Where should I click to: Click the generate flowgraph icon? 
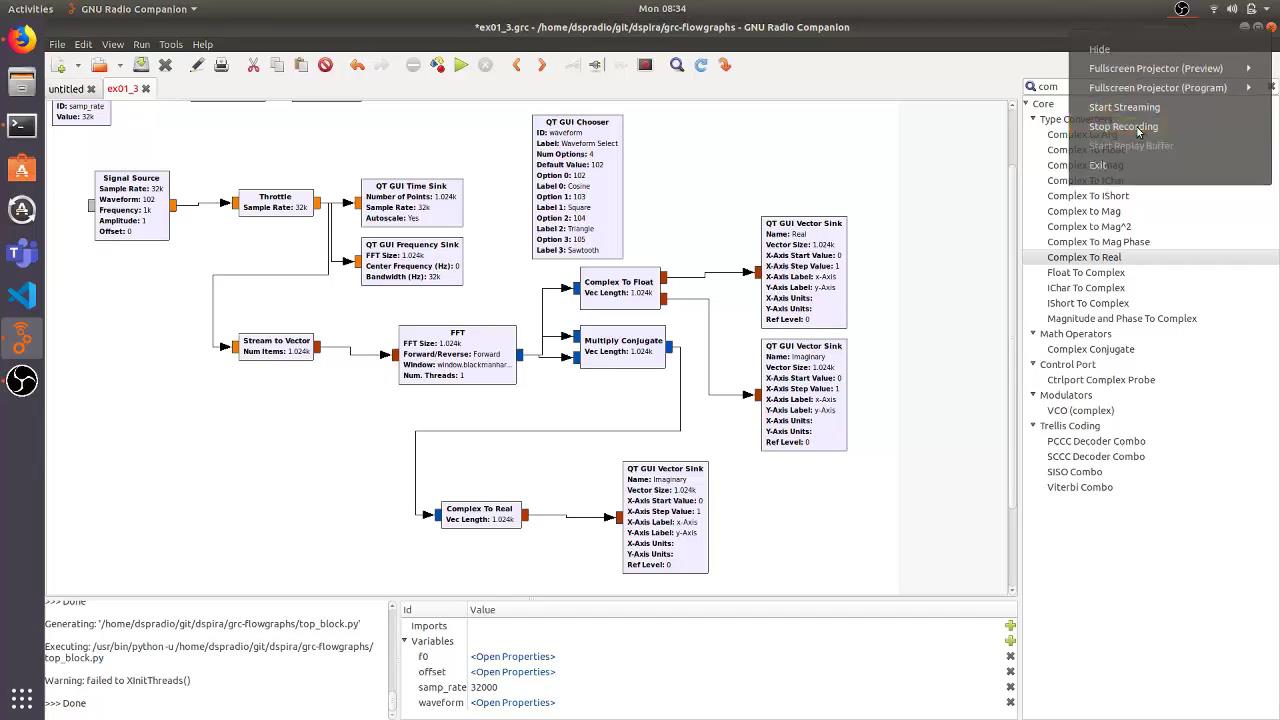[437, 65]
